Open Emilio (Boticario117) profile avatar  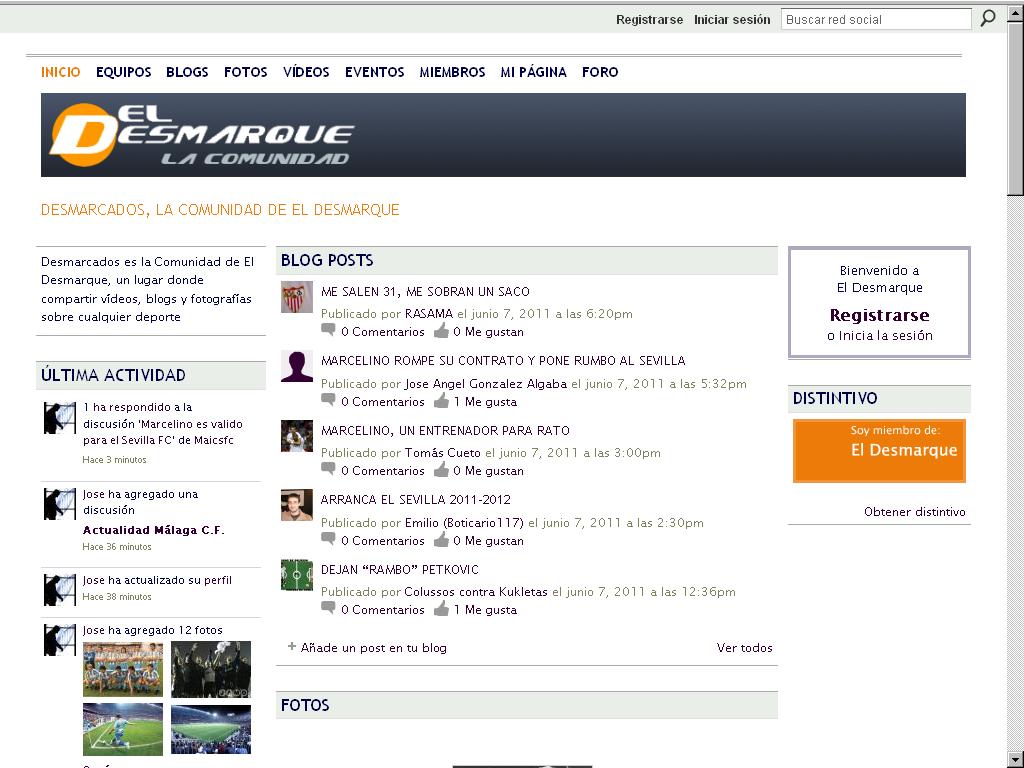pos(296,505)
